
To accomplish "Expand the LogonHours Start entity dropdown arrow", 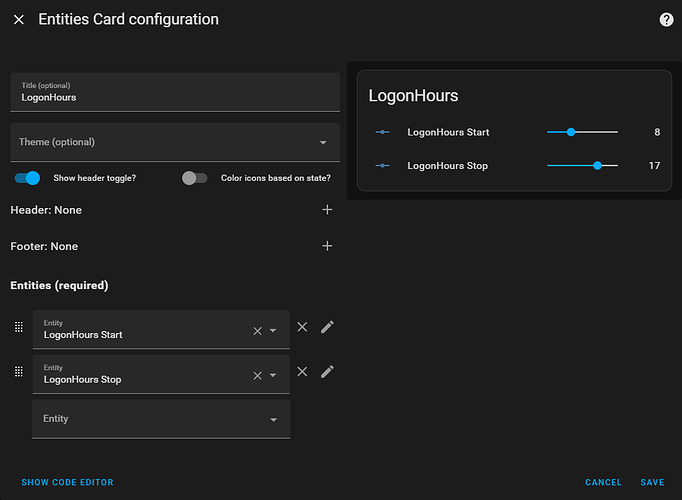I will point(273,331).
